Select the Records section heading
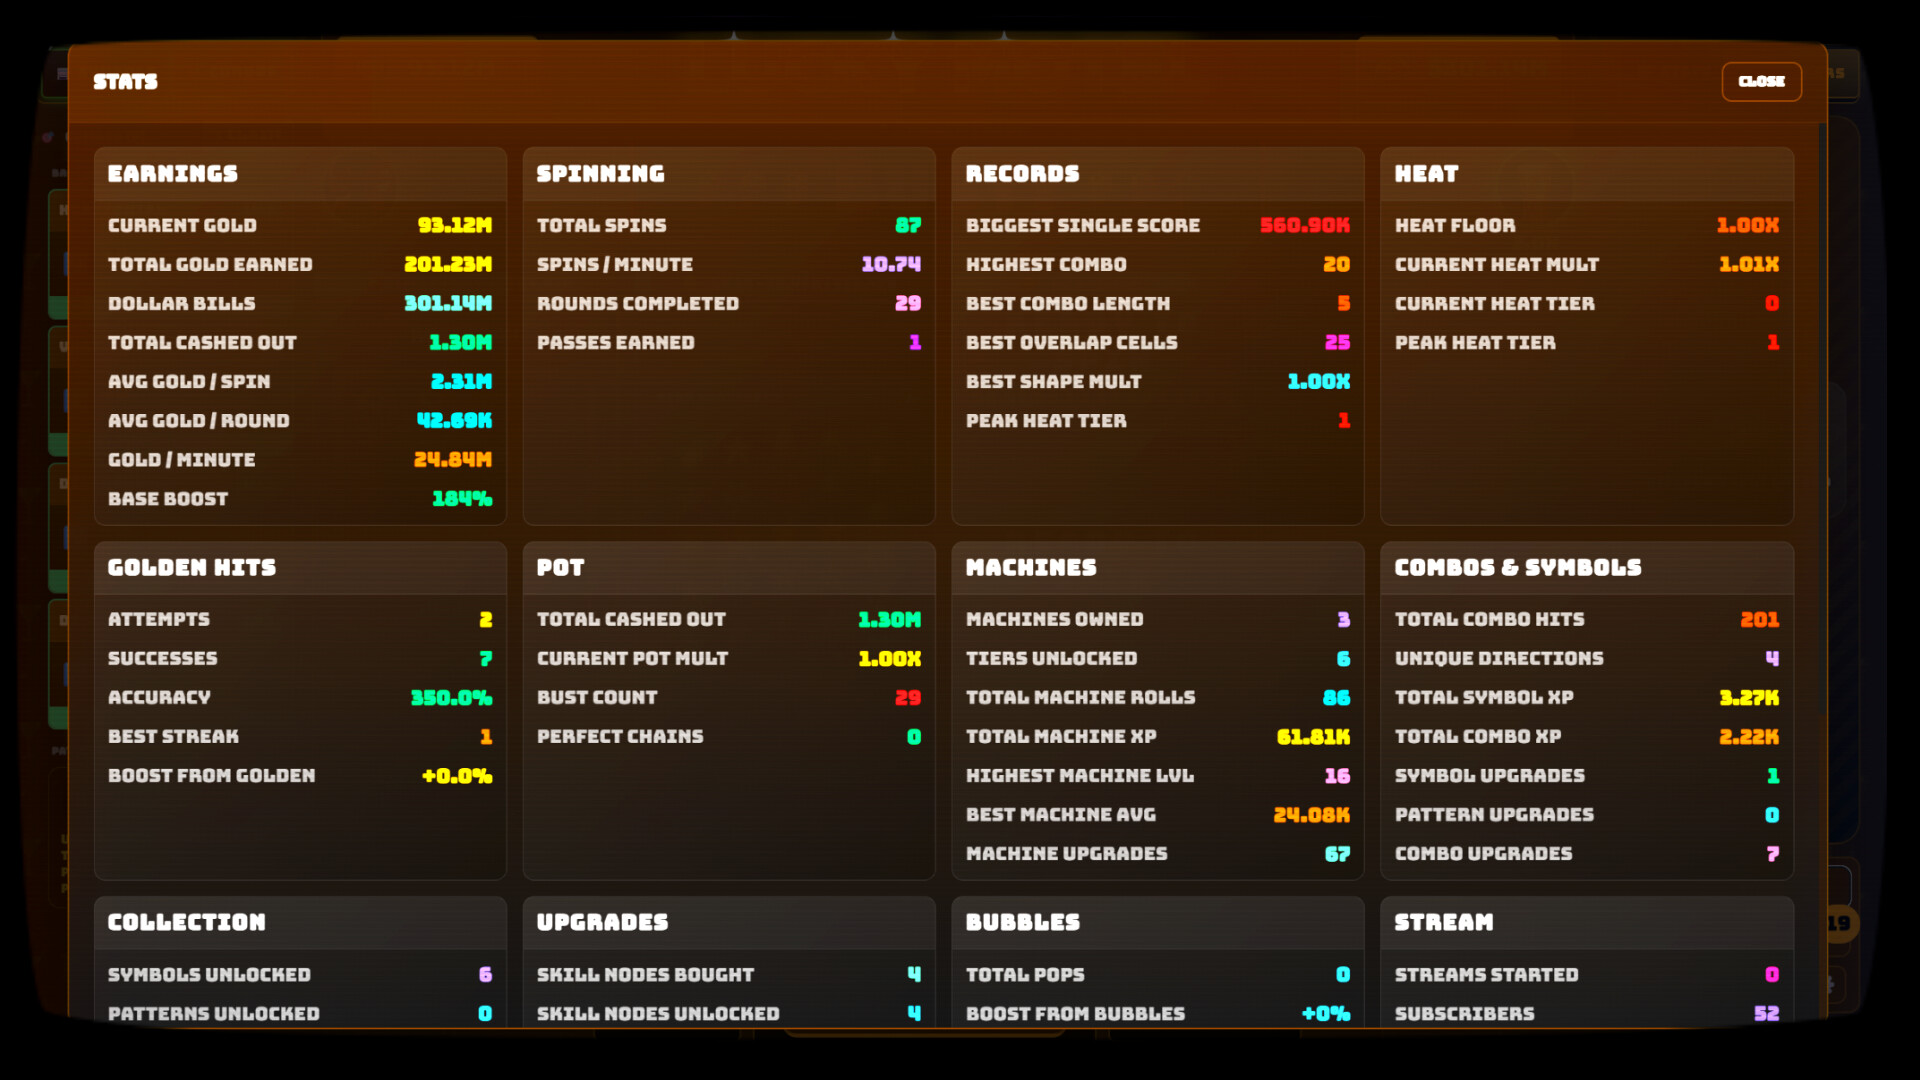 (x=1022, y=174)
